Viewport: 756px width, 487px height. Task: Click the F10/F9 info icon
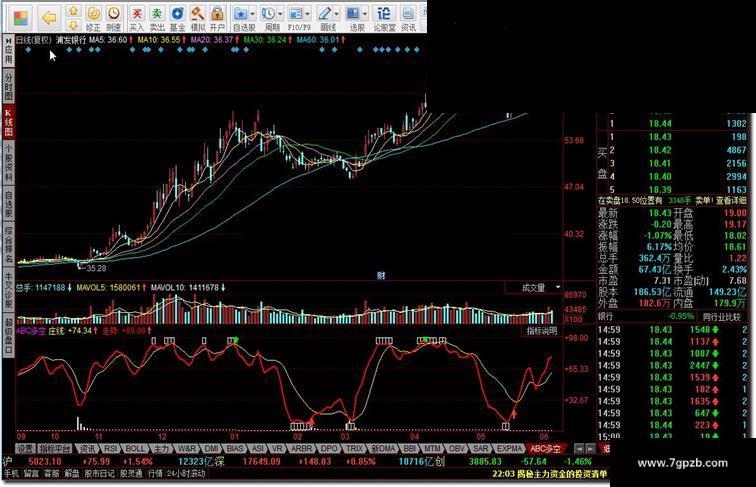point(296,14)
